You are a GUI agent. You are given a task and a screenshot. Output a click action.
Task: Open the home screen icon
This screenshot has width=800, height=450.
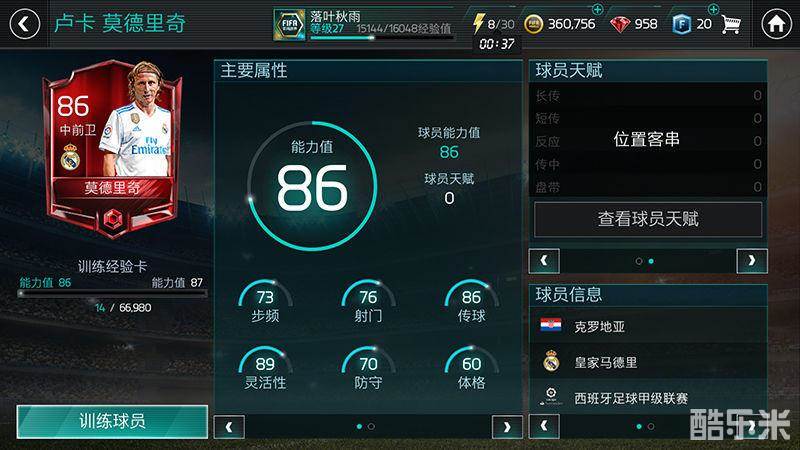tap(777, 24)
